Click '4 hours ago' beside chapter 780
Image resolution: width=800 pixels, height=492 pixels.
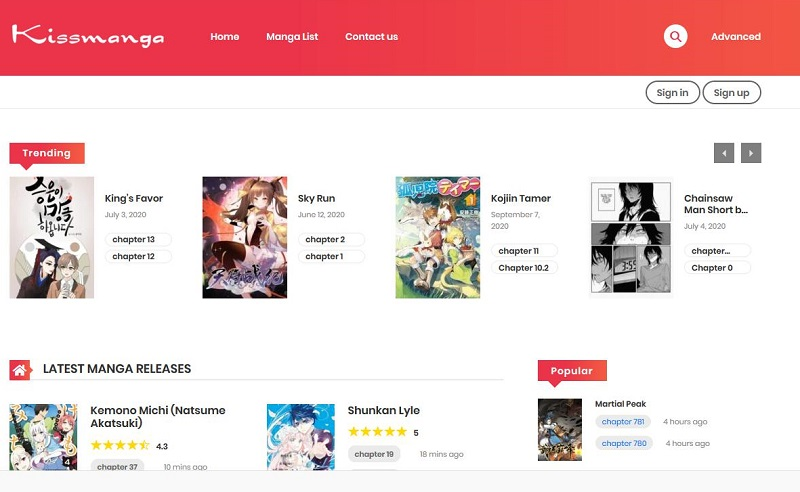pyautogui.click(x=688, y=443)
